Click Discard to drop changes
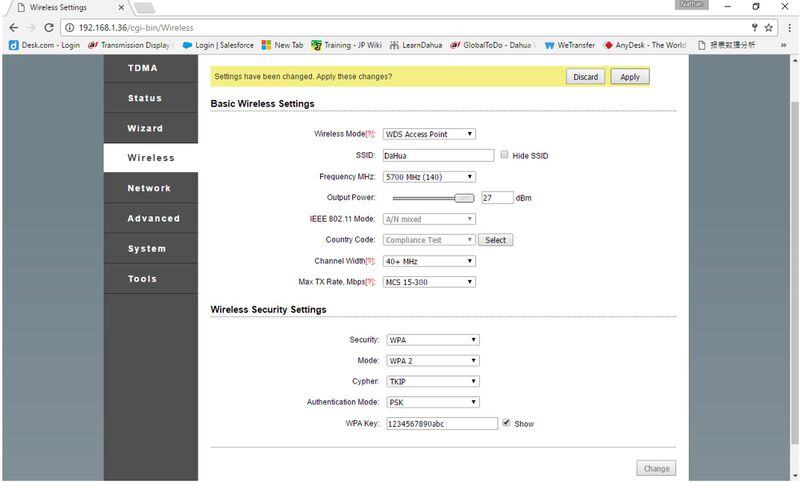Image resolution: width=800 pixels, height=482 pixels. pos(585,77)
